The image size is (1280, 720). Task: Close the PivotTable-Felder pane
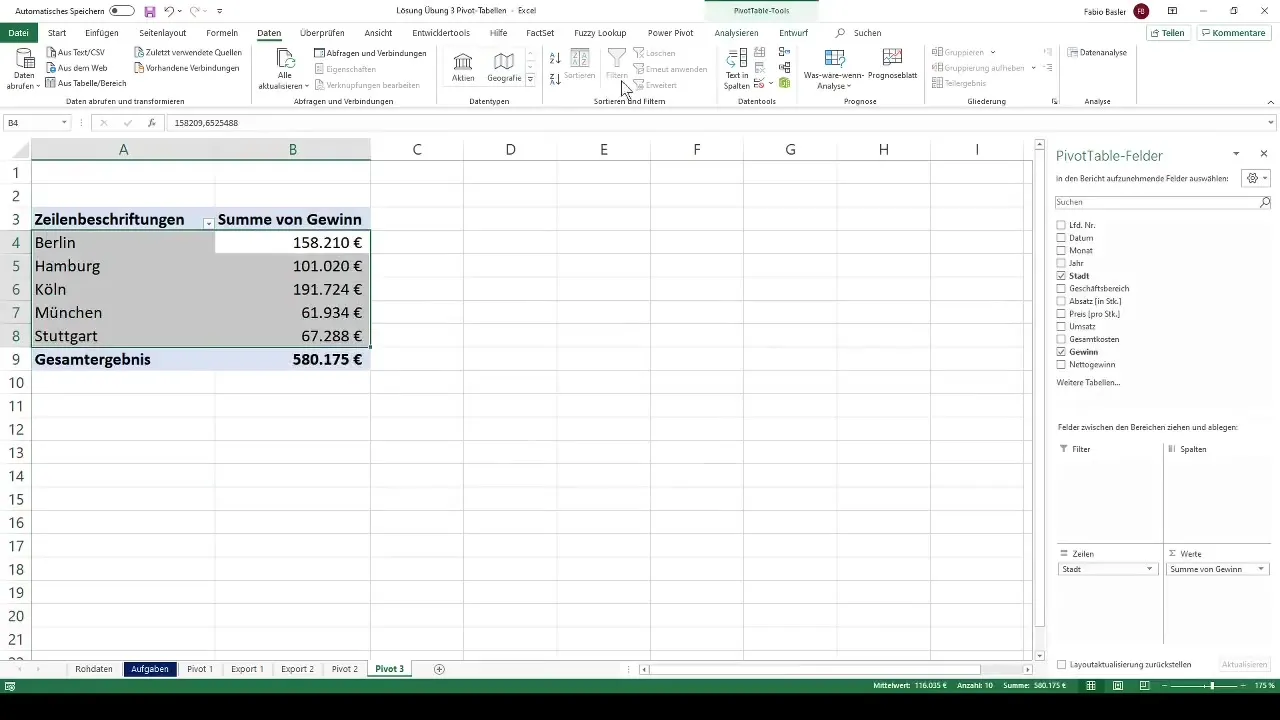click(1264, 154)
